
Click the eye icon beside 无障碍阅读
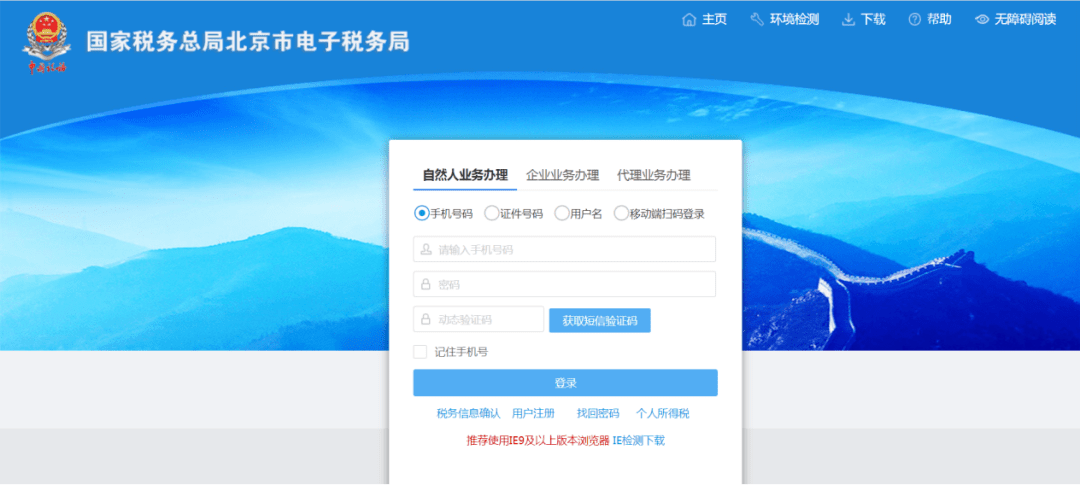(x=982, y=20)
